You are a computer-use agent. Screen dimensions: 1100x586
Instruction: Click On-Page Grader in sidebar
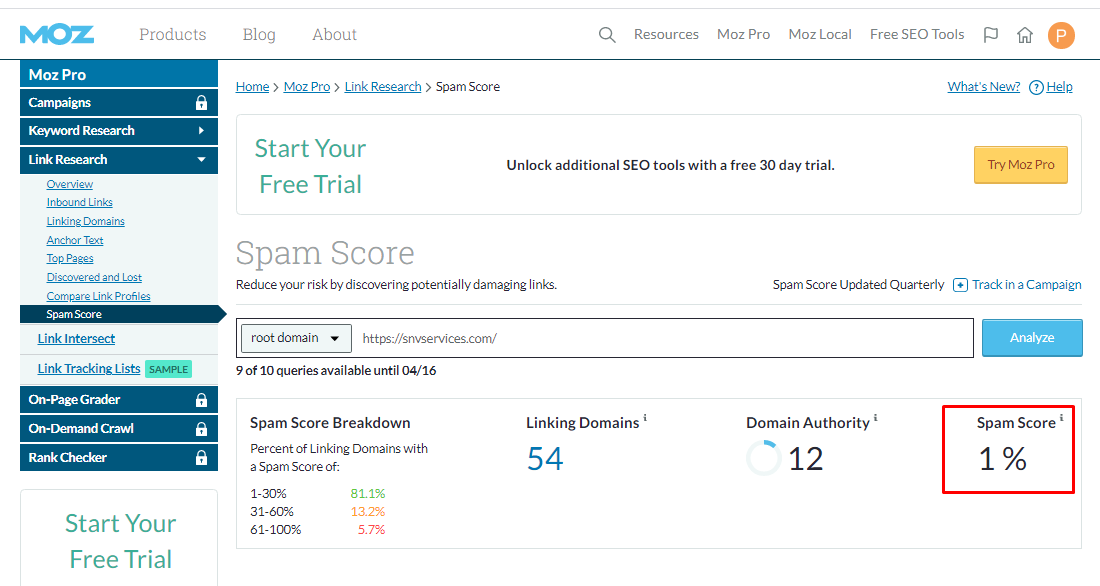tap(119, 400)
